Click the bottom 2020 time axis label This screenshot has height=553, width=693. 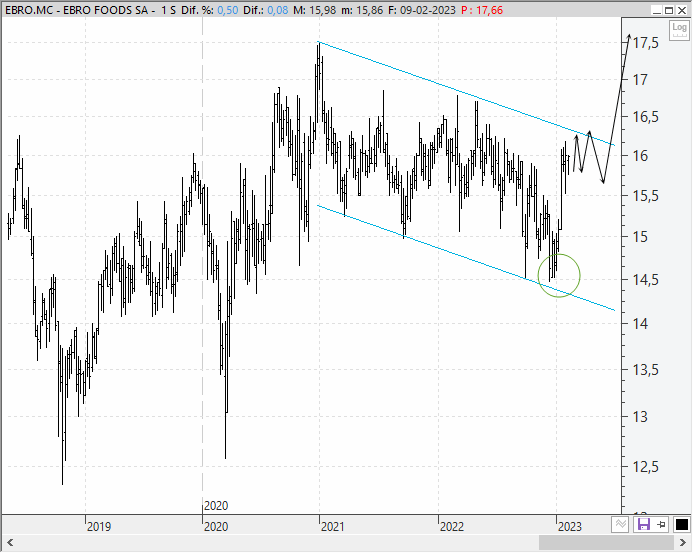click(216, 527)
